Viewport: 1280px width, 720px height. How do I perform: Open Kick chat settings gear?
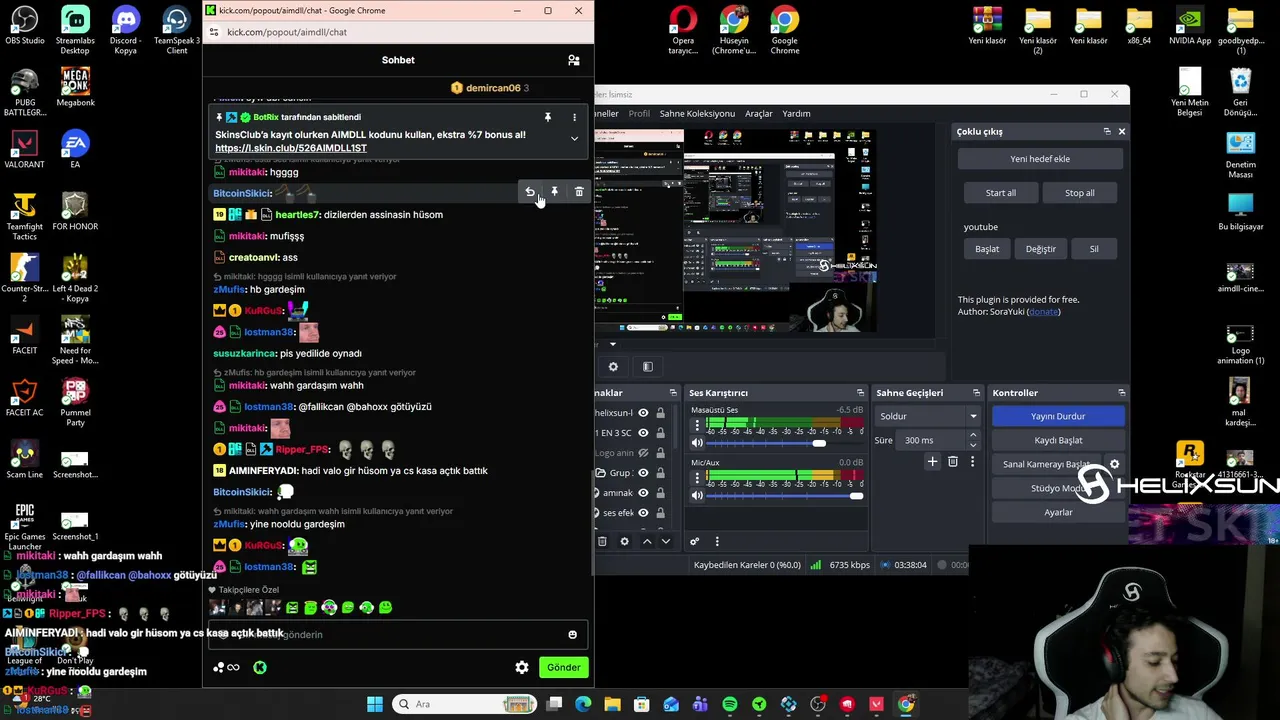click(x=522, y=667)
